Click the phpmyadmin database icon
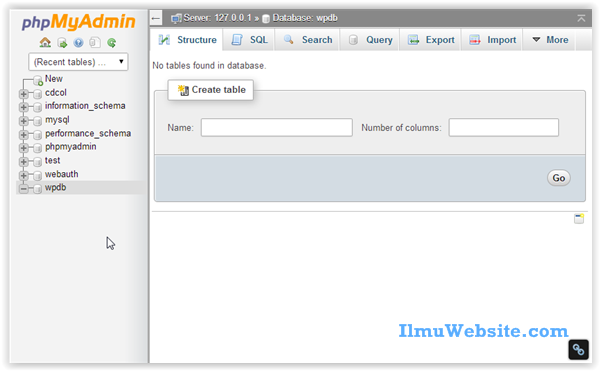This screenshot has height=371, width=600. click(37, 148)
